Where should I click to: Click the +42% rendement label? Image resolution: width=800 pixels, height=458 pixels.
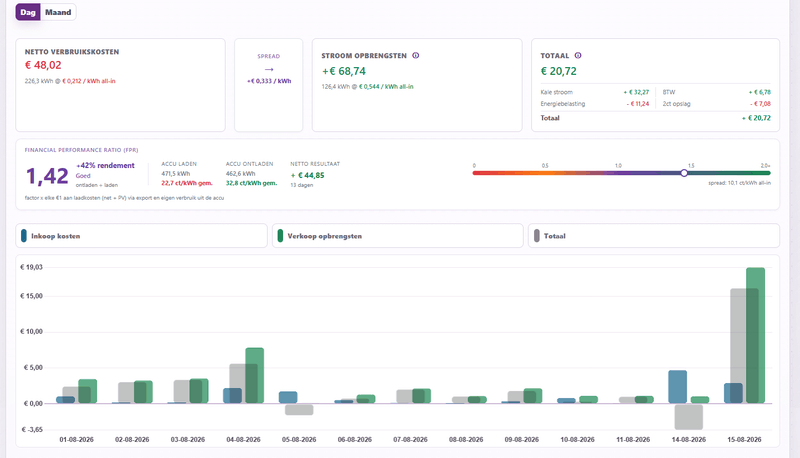point(106,165)
